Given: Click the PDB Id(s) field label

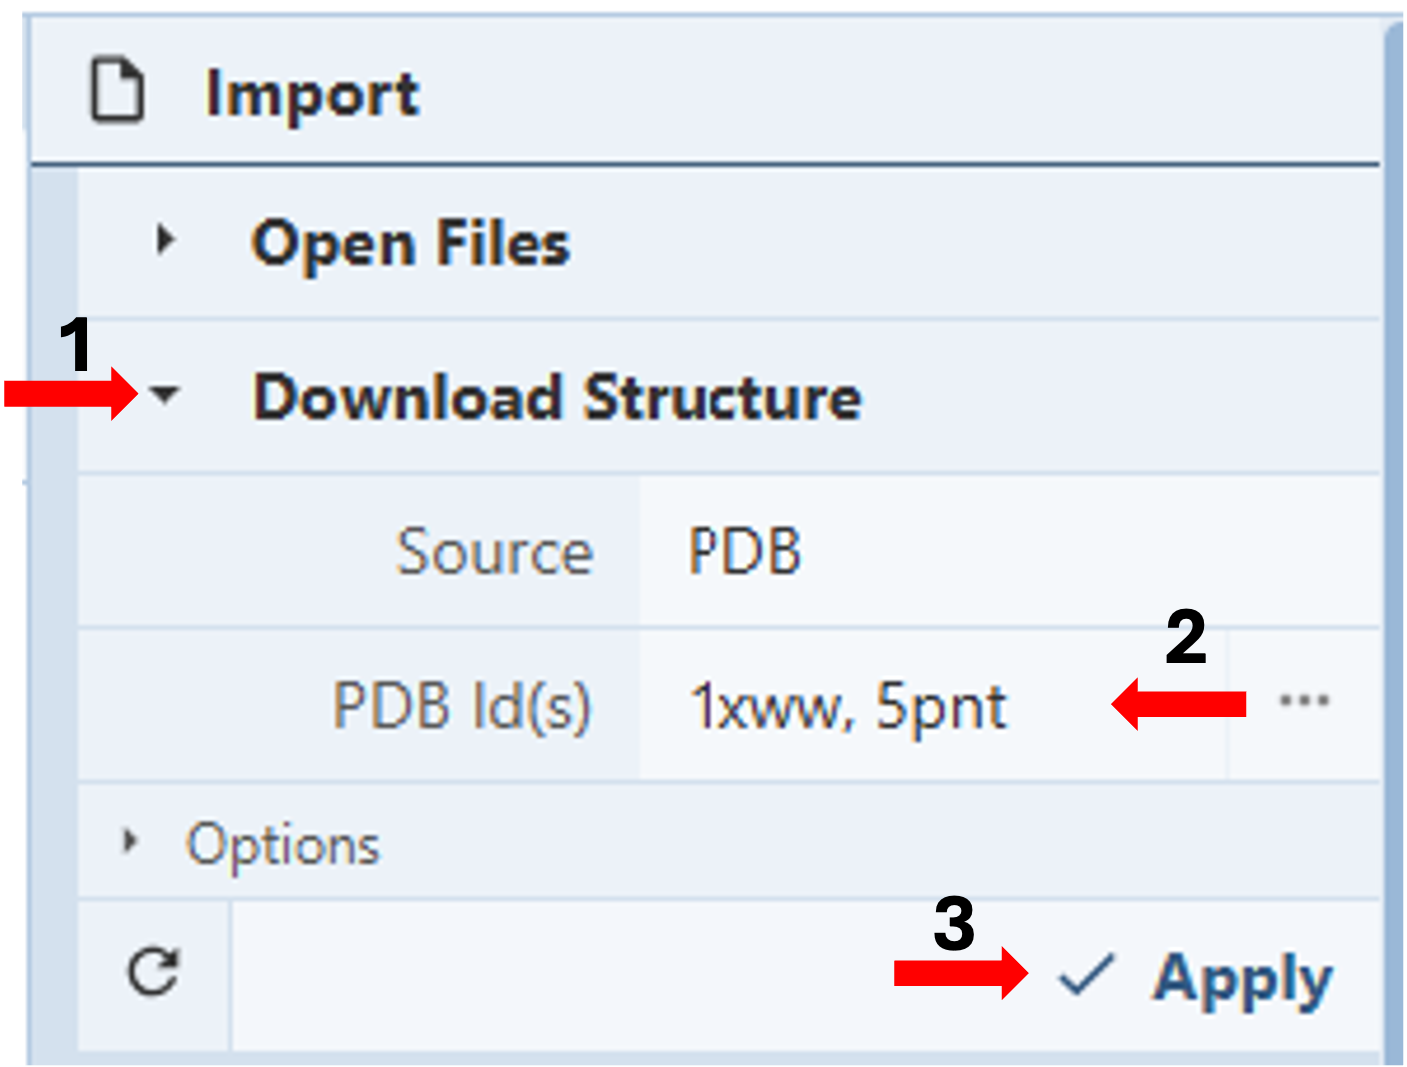Looking at the screenshot, I should [461, 706].
